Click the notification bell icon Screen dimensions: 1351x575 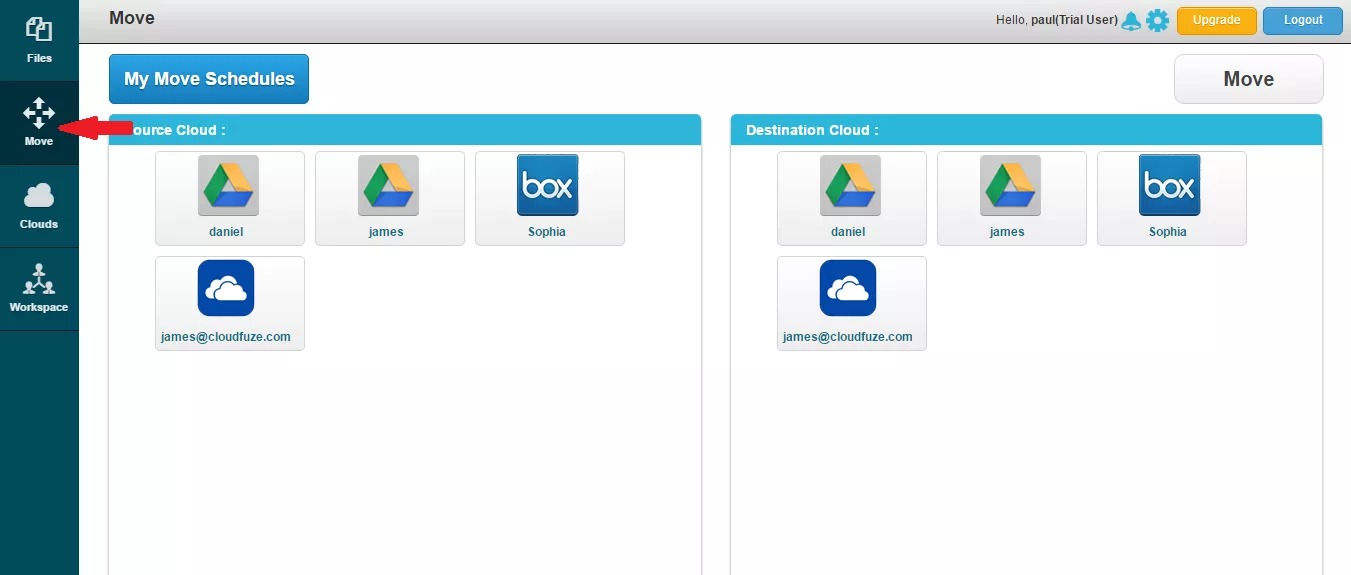[1131, 20]
